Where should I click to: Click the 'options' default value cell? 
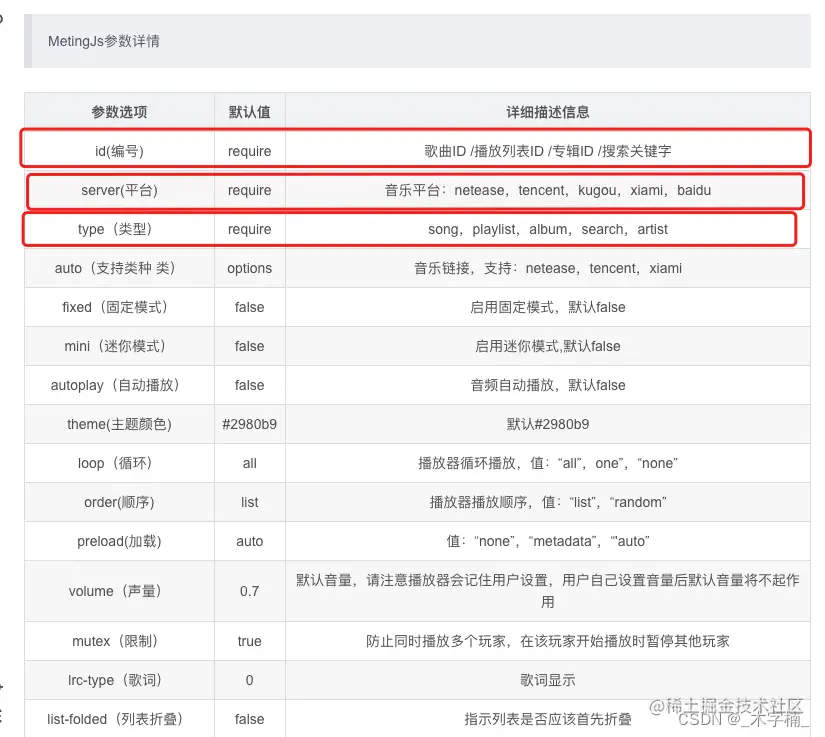click(x=249, y=268)
